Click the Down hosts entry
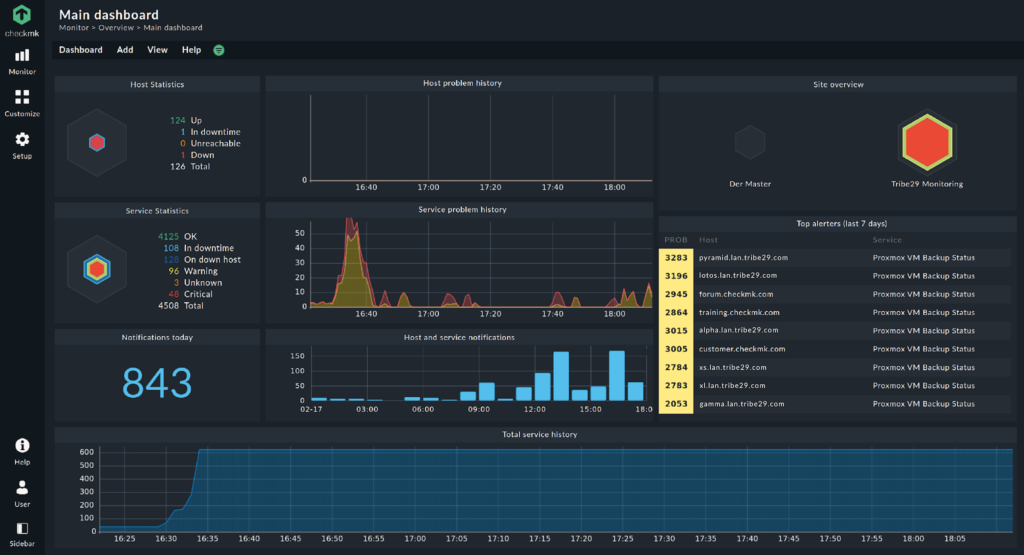This screenshot has height=555, width=1024. point(197,155)
